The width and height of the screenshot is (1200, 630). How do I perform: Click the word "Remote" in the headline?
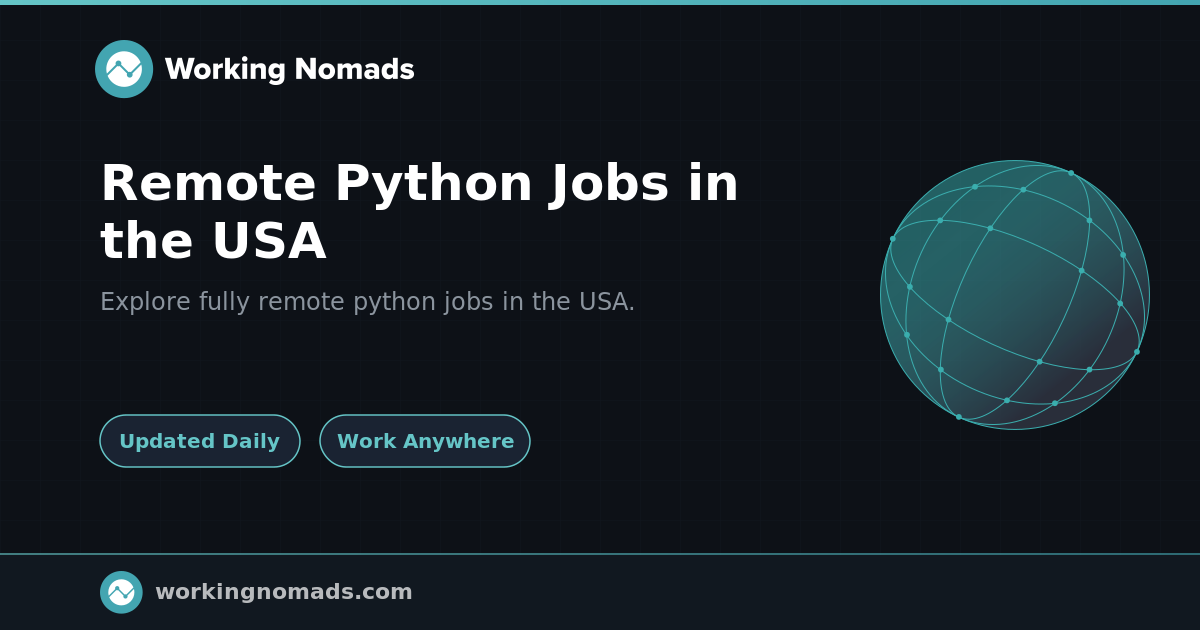208,184
